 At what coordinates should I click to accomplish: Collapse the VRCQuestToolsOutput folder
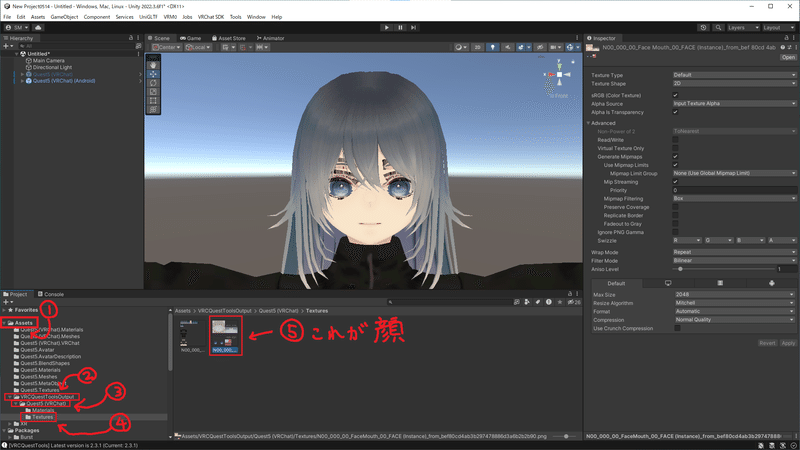point(10,397)
